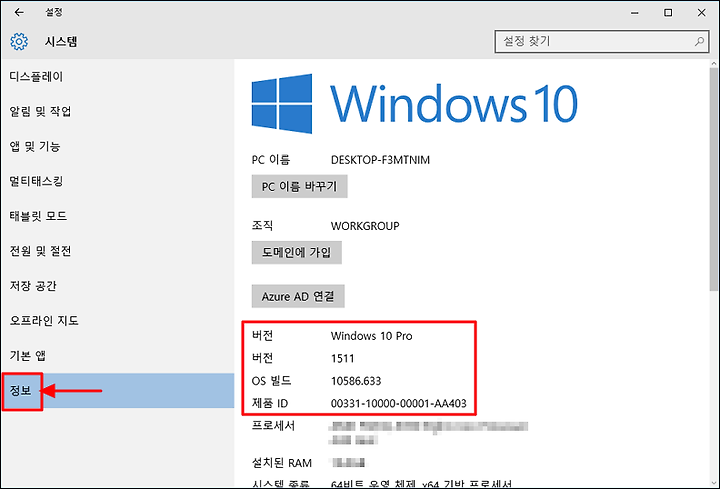Click the PC 이름 바꾸기 button

pos(299,186)
